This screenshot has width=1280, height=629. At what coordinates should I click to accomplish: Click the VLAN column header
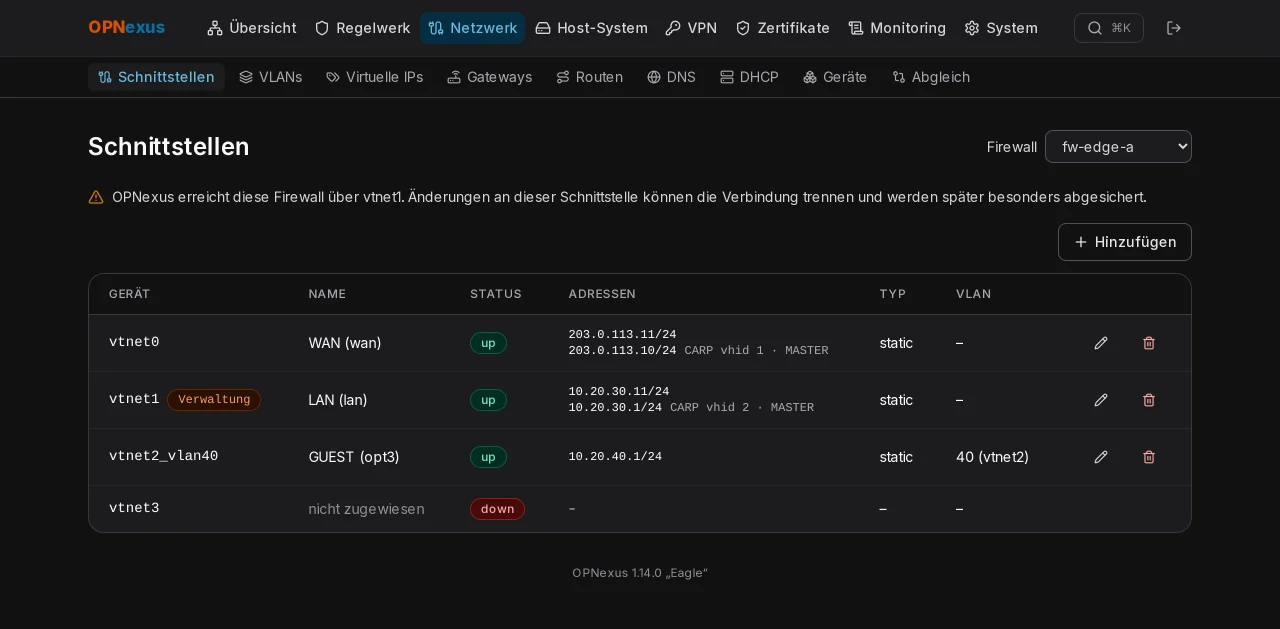click(974, 294)
